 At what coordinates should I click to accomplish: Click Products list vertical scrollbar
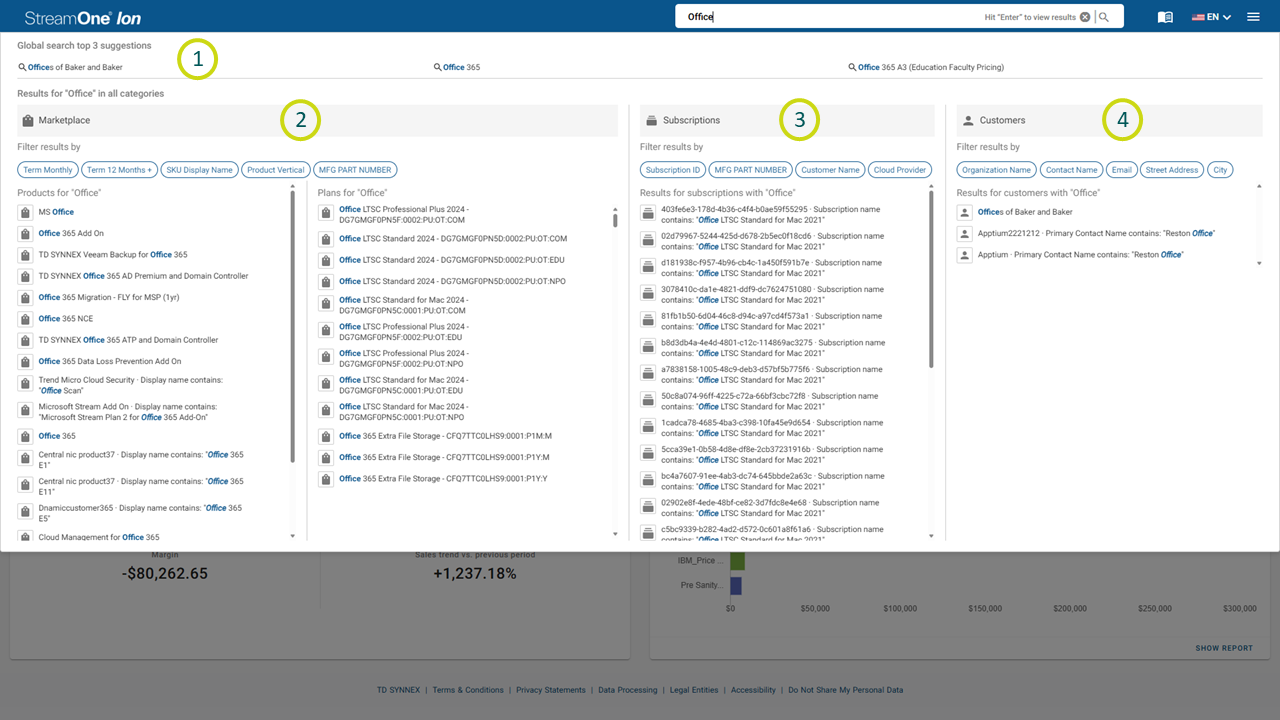293,325
